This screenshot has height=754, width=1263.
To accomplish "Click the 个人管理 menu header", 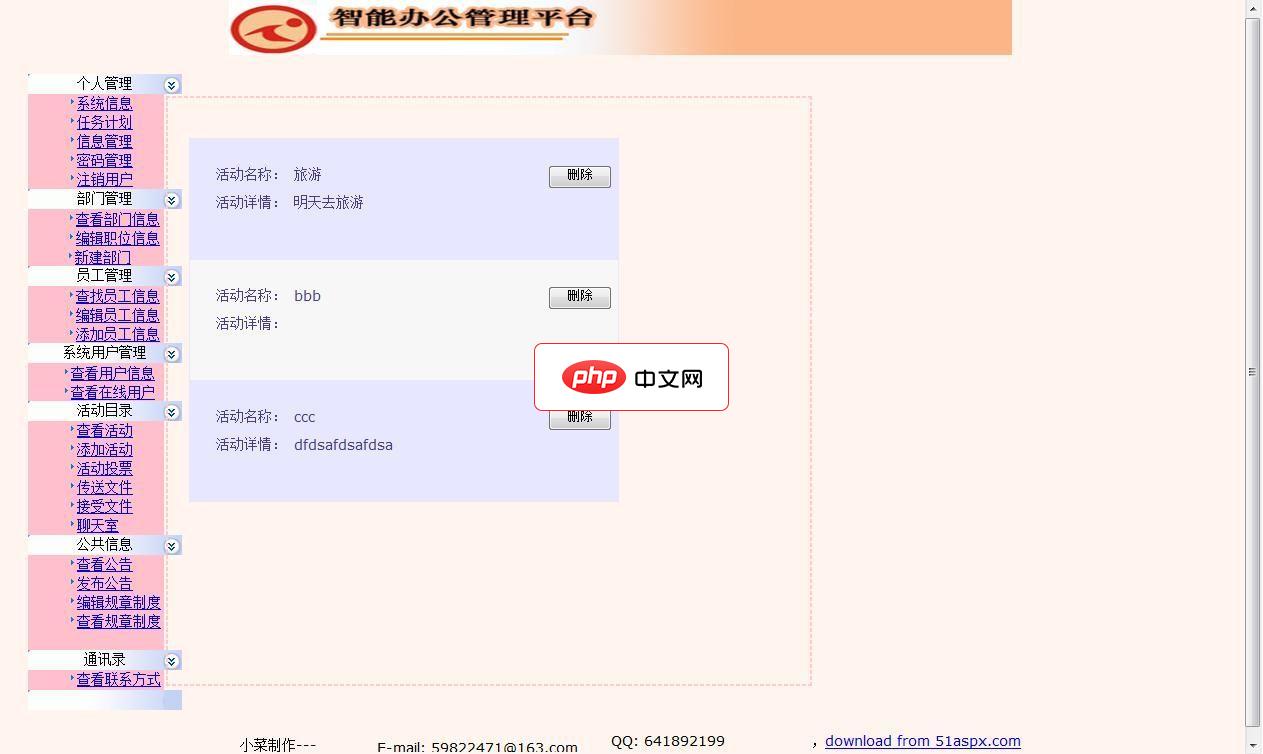I will tap(104, 84).
